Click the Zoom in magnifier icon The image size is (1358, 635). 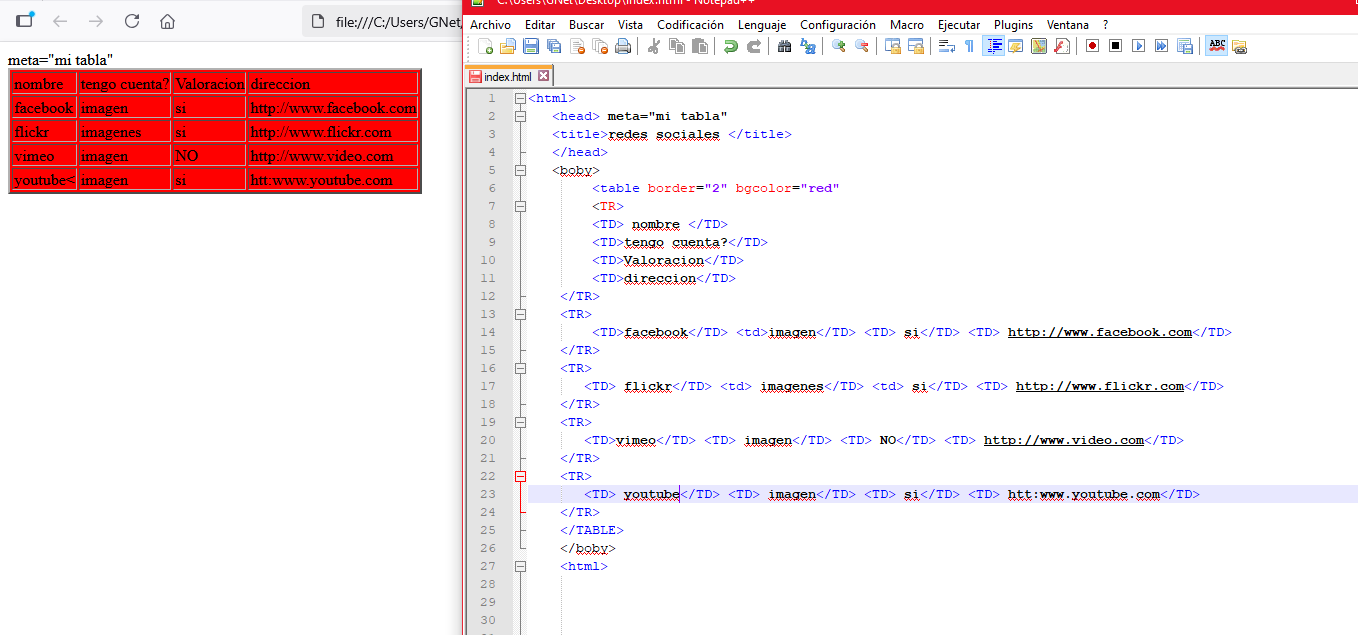pos(838,46)
